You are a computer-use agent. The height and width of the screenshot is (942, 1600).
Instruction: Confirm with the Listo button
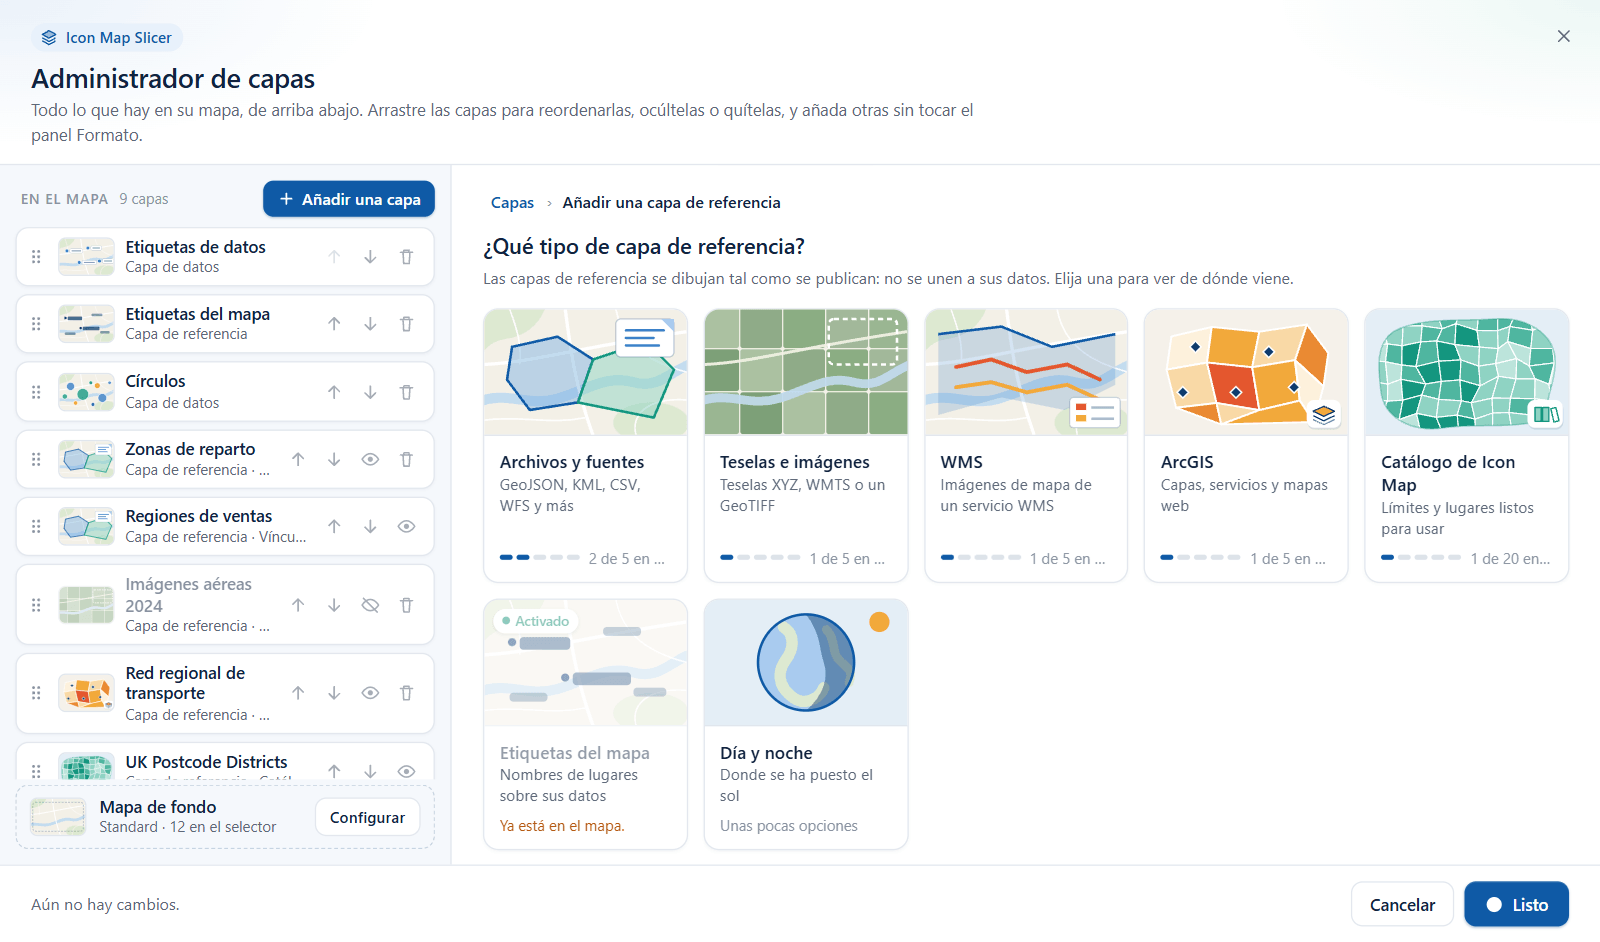(x=1516, y=904)
